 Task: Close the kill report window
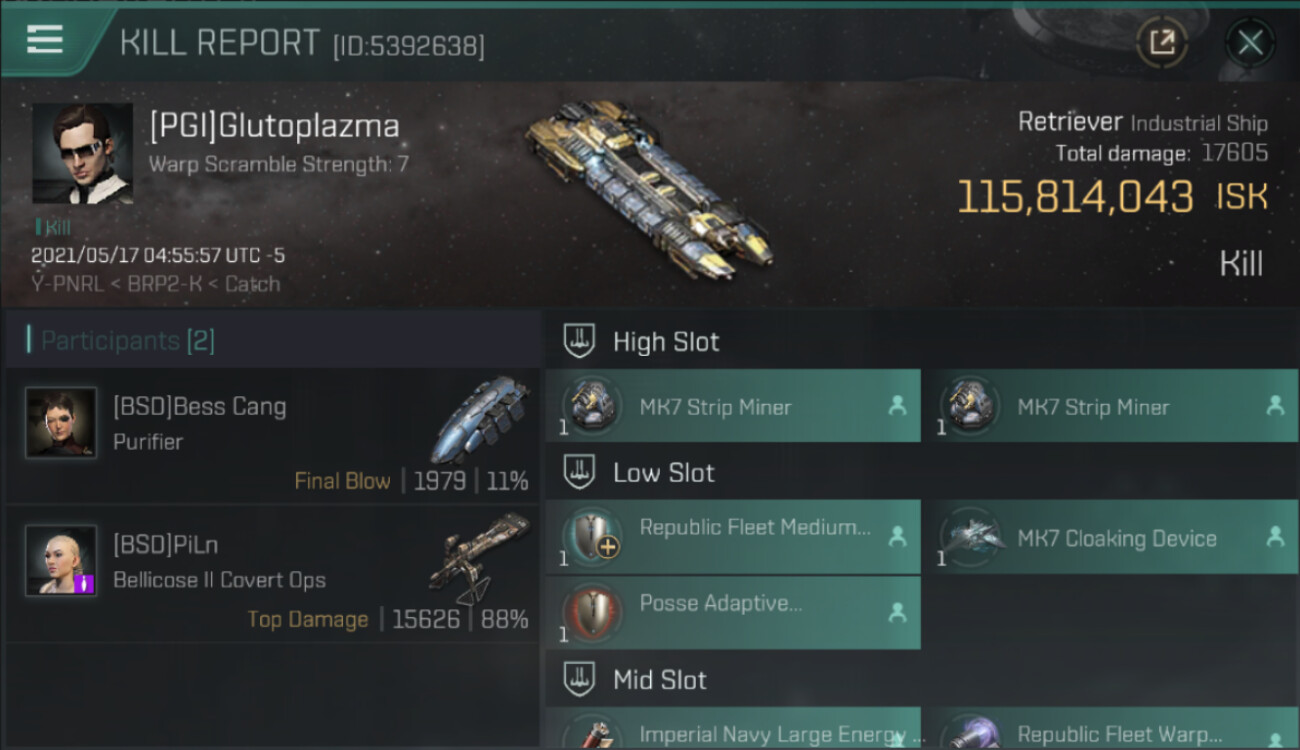(x=1250, y=43)
